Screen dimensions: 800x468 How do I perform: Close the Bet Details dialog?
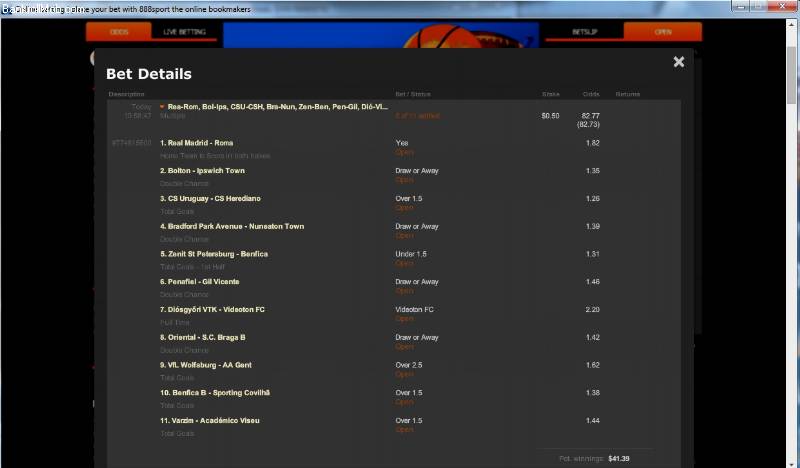click(x=679, y=62)
